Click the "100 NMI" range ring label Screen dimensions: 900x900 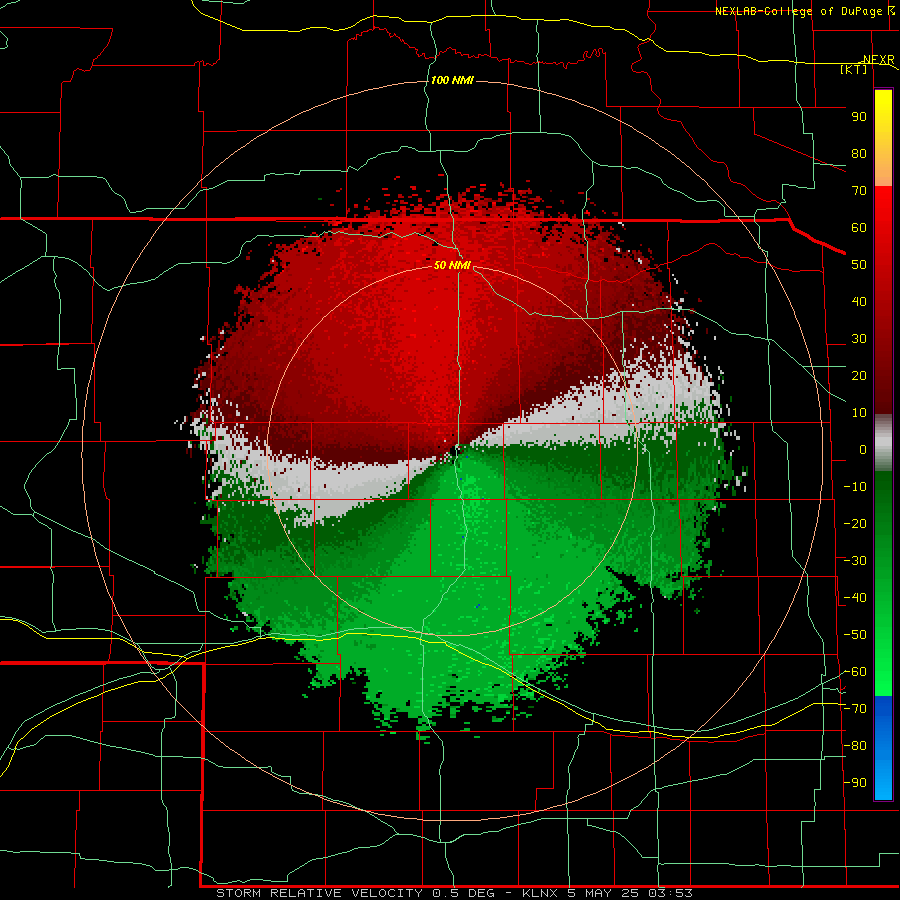(x=452, y=80)
